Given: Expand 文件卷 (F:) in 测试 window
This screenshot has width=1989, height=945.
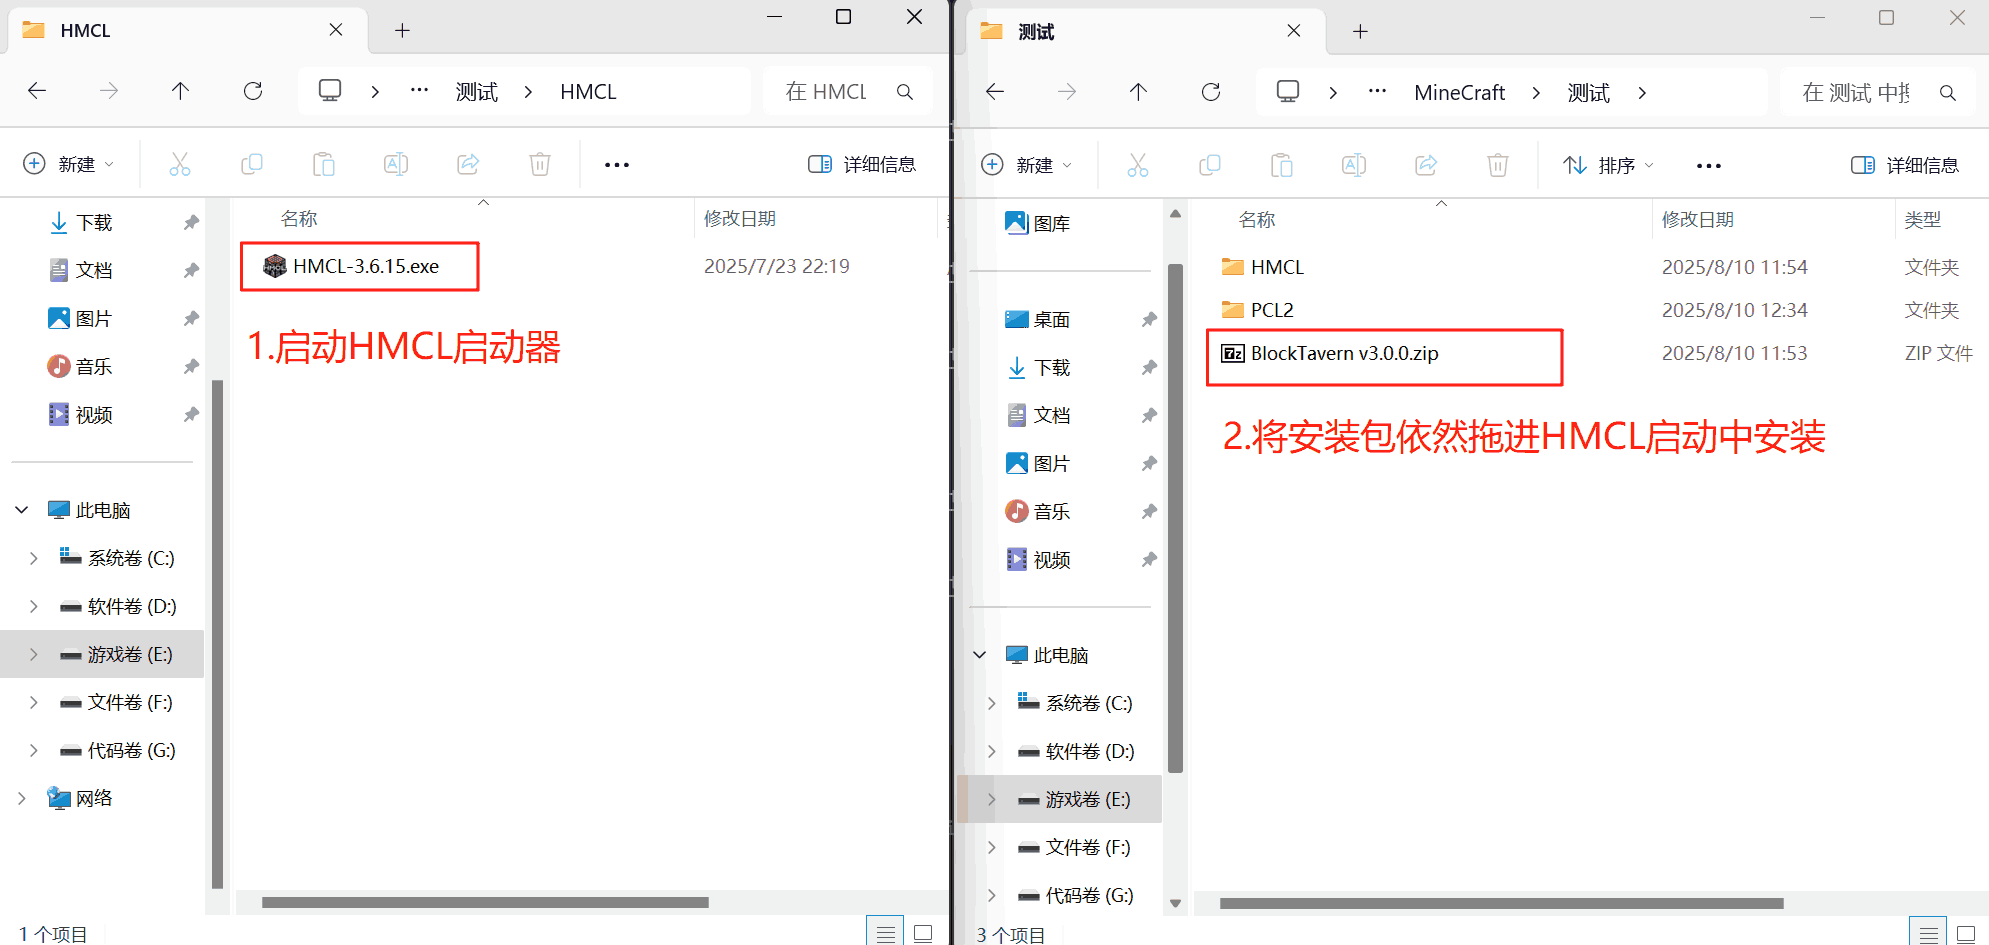Looking at the screenshot, I should [x=992, y=847].
